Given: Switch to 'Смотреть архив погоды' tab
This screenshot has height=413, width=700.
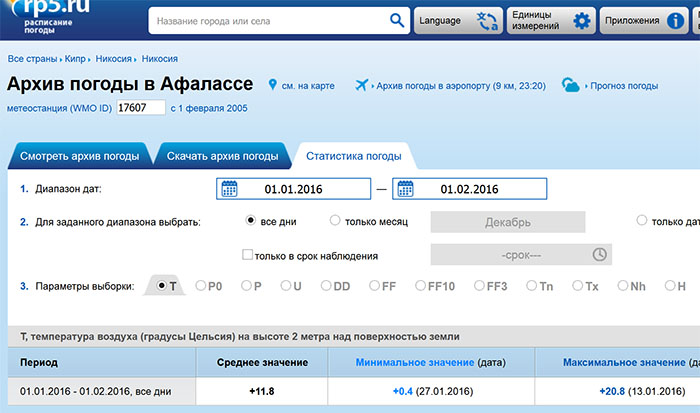Looking at the screenshot, I should (79, 156).
